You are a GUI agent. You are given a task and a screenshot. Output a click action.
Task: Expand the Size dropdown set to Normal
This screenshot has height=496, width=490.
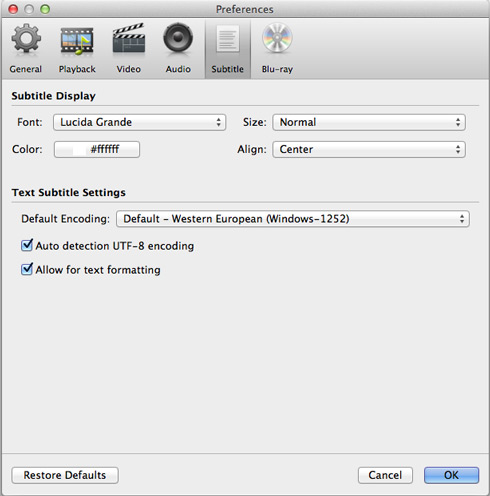369,122
